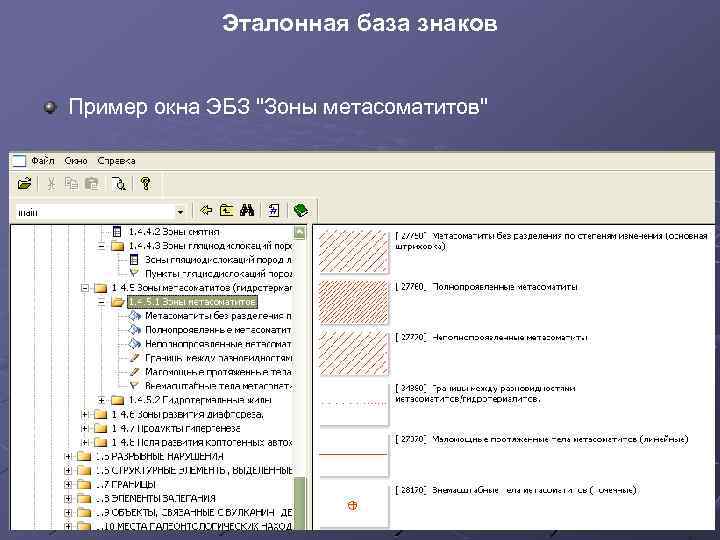The image size is (720, 540).
Task: Click the 27750 sparse hatch pattern swatch
Action: (x=354, y=252)
